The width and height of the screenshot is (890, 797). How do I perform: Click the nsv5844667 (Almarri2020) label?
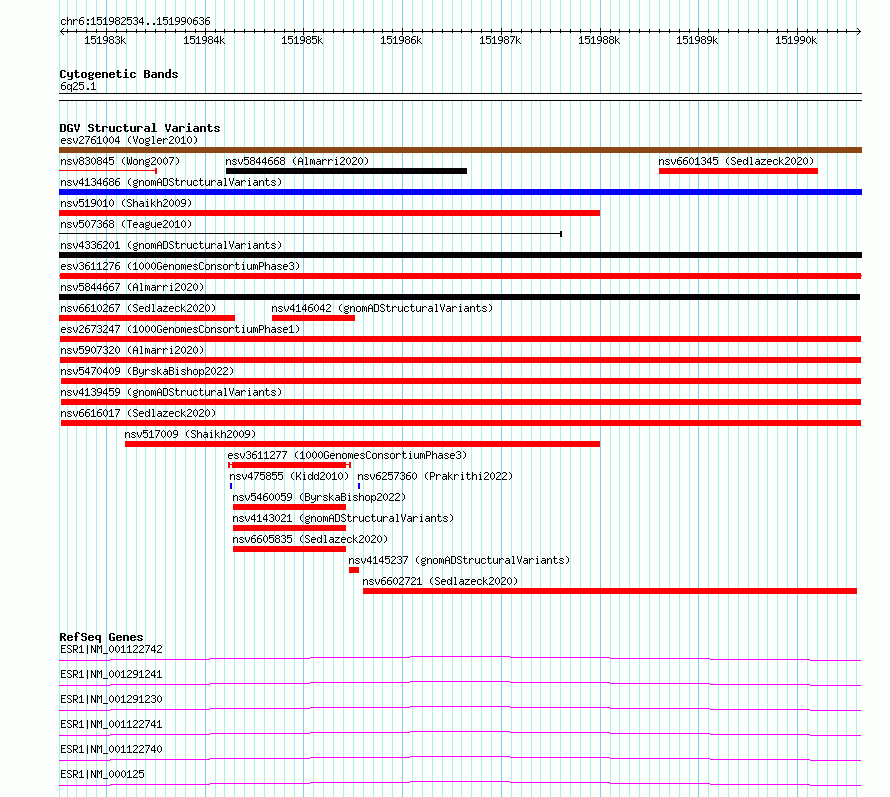(132, 287)
